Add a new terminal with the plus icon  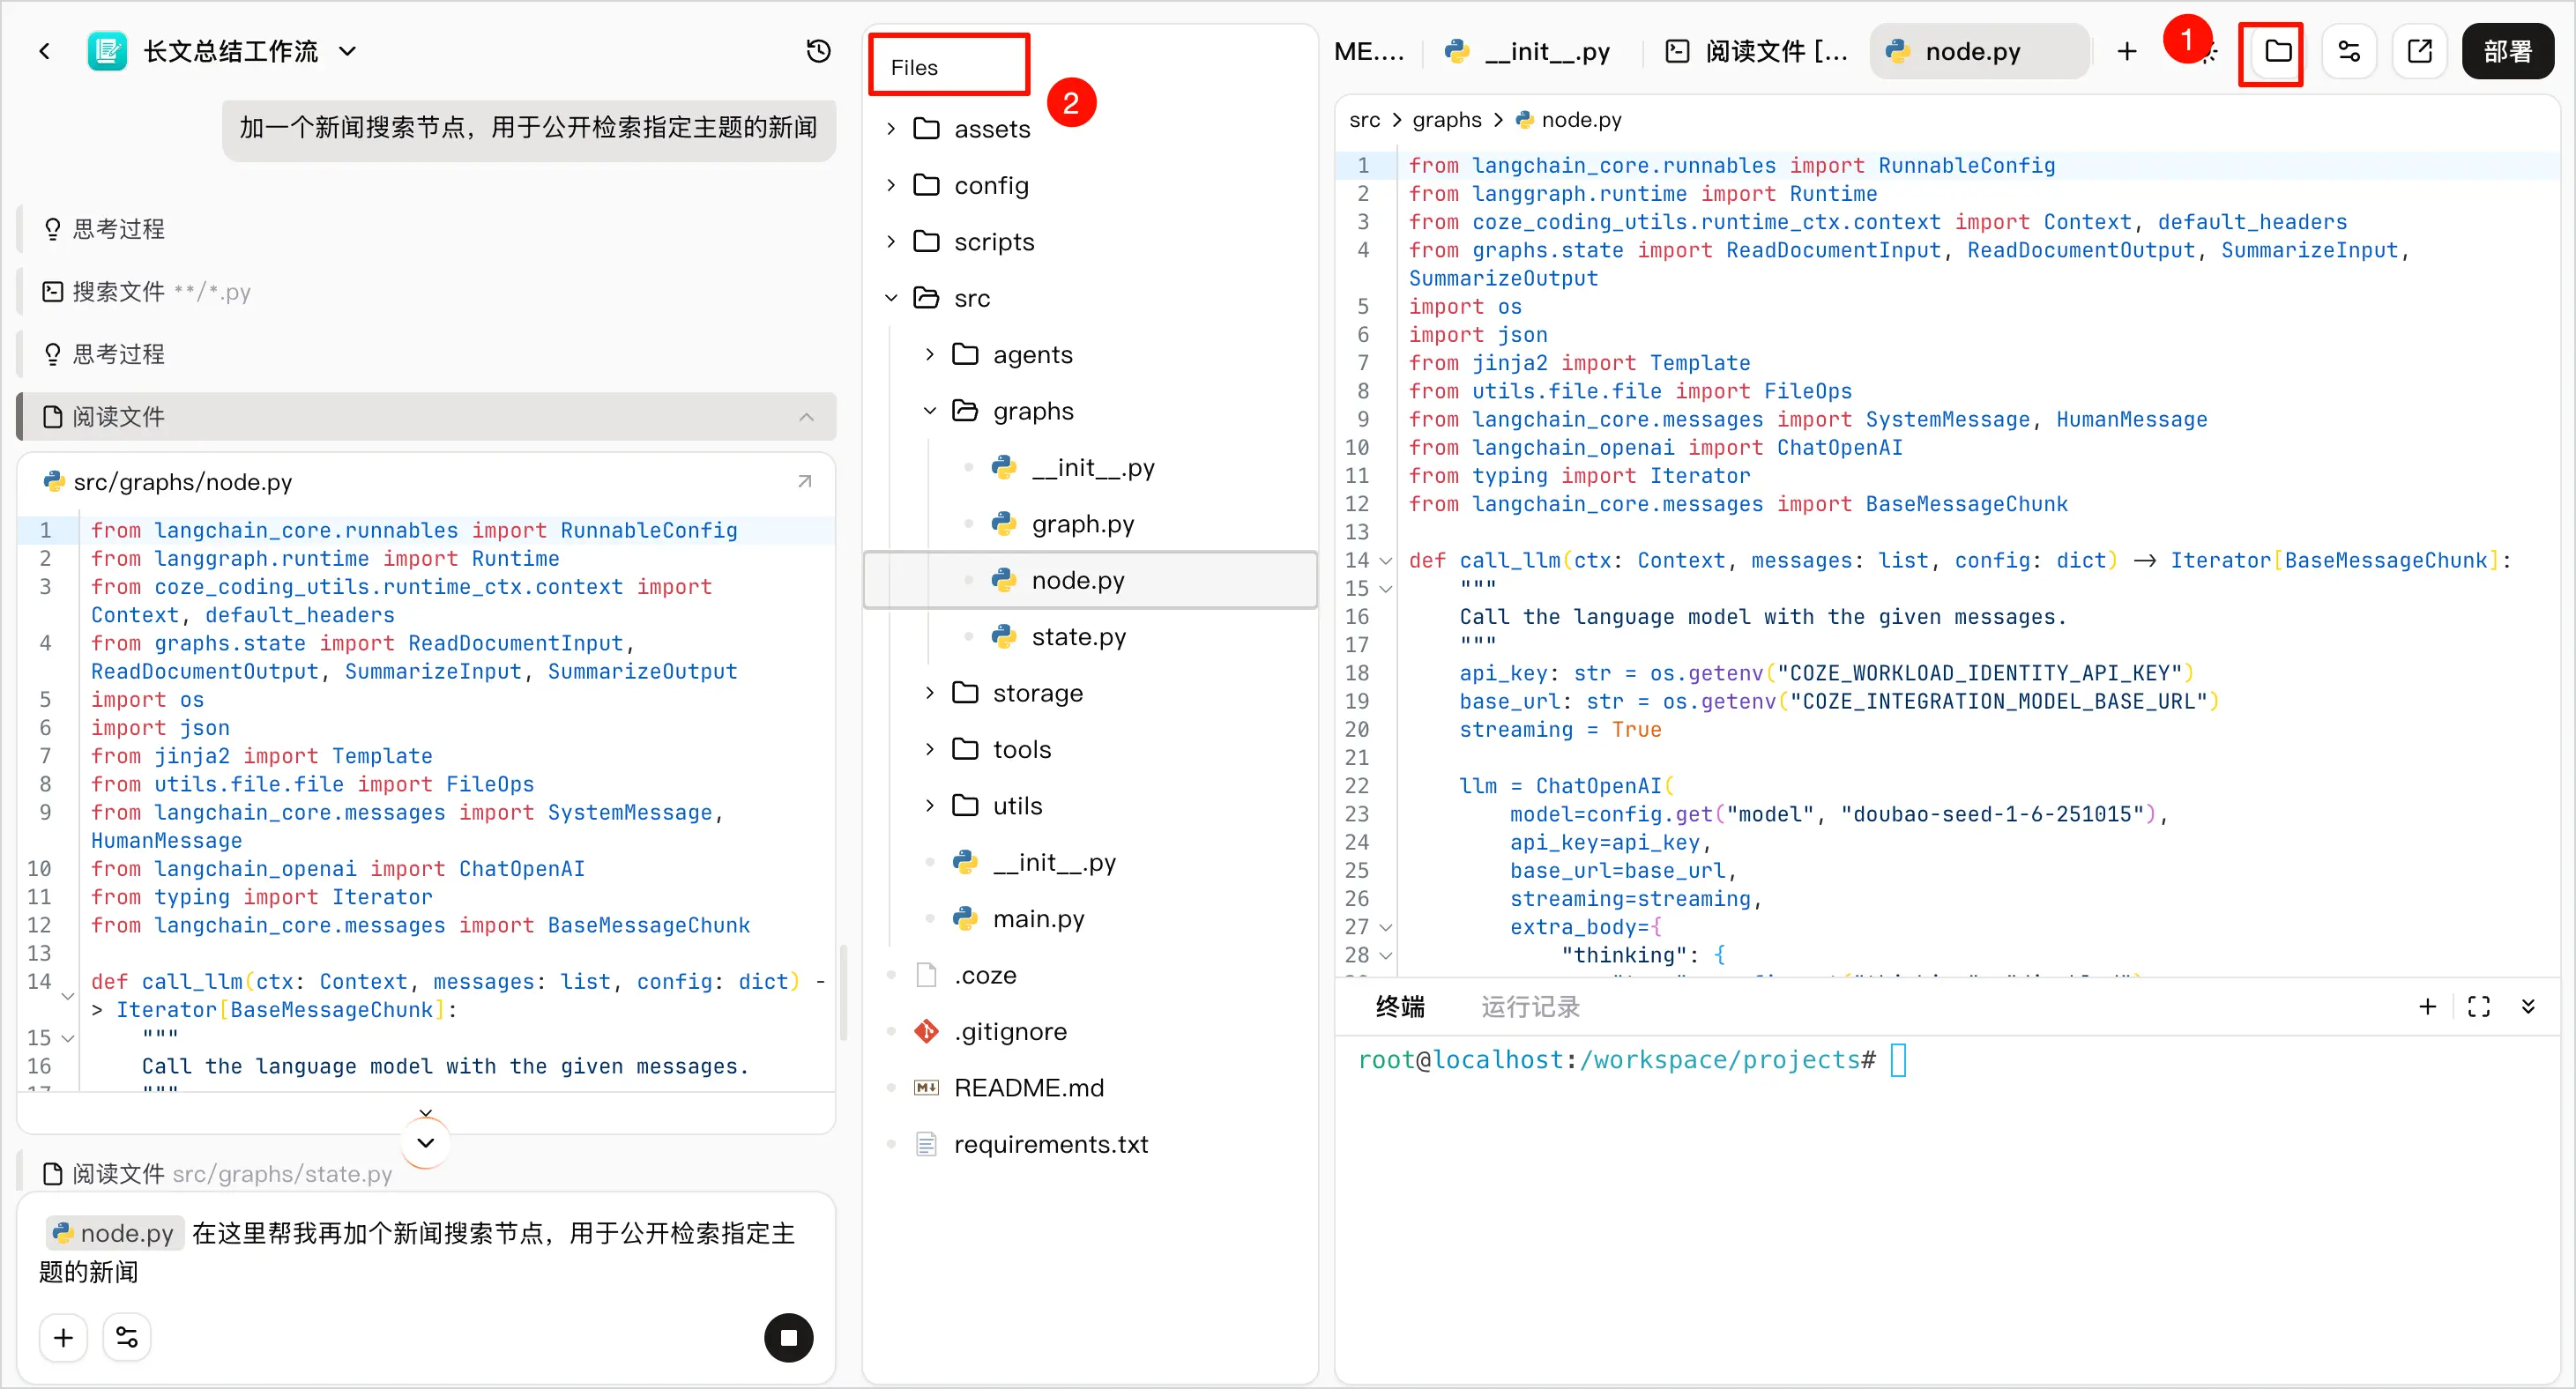pos(2427,1006)
